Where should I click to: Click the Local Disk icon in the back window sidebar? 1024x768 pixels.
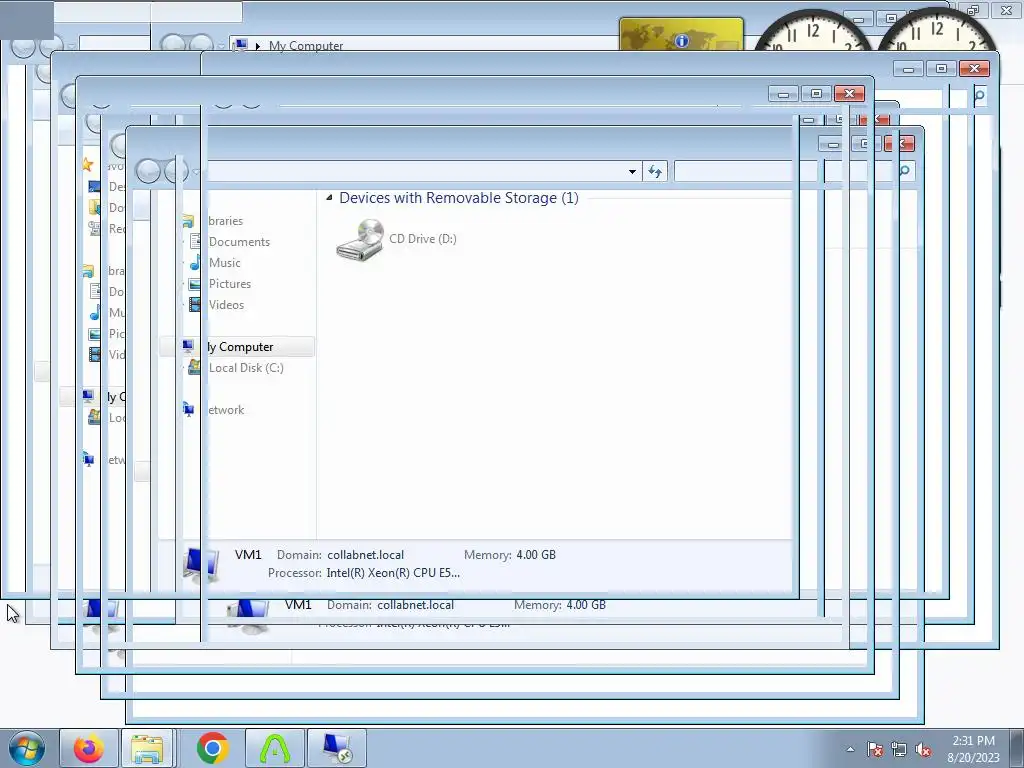coord(94,417)
